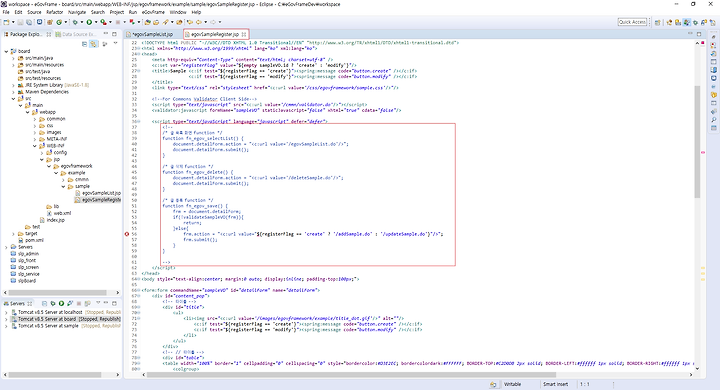Click the Debug perspective icon at top right
The height and width of the screenshot is (390, 720).
(x=695, y=22)
